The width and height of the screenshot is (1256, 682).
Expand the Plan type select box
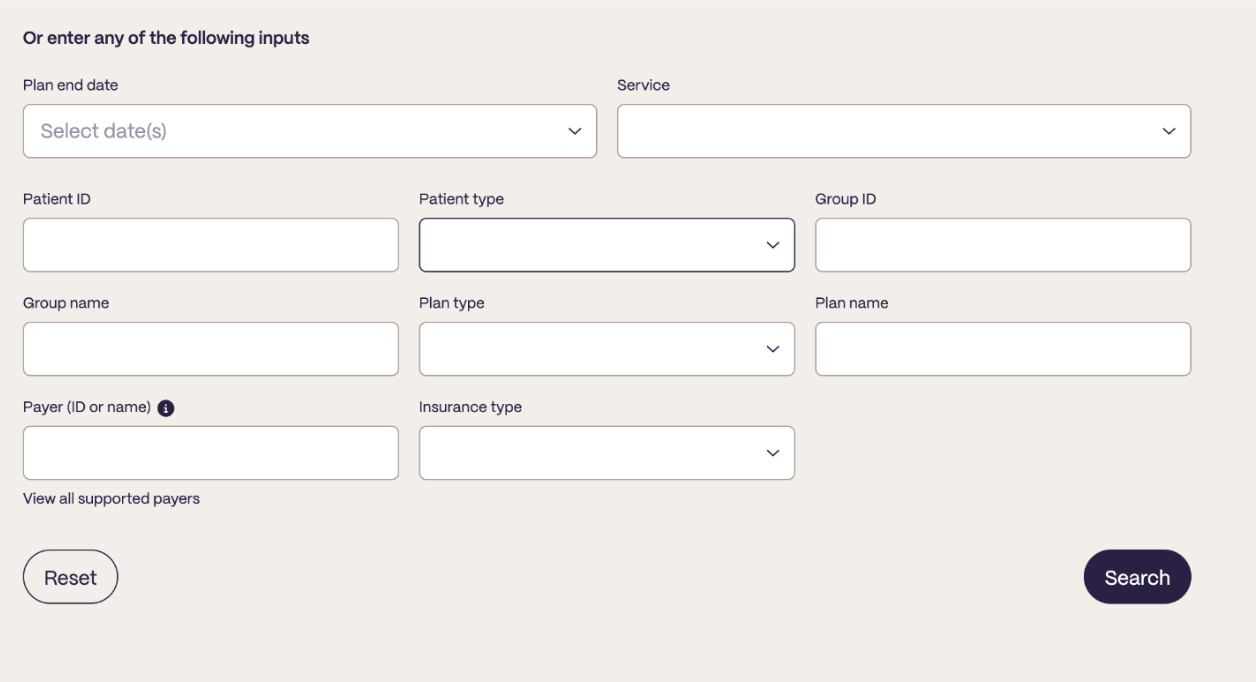coord(607,349)
